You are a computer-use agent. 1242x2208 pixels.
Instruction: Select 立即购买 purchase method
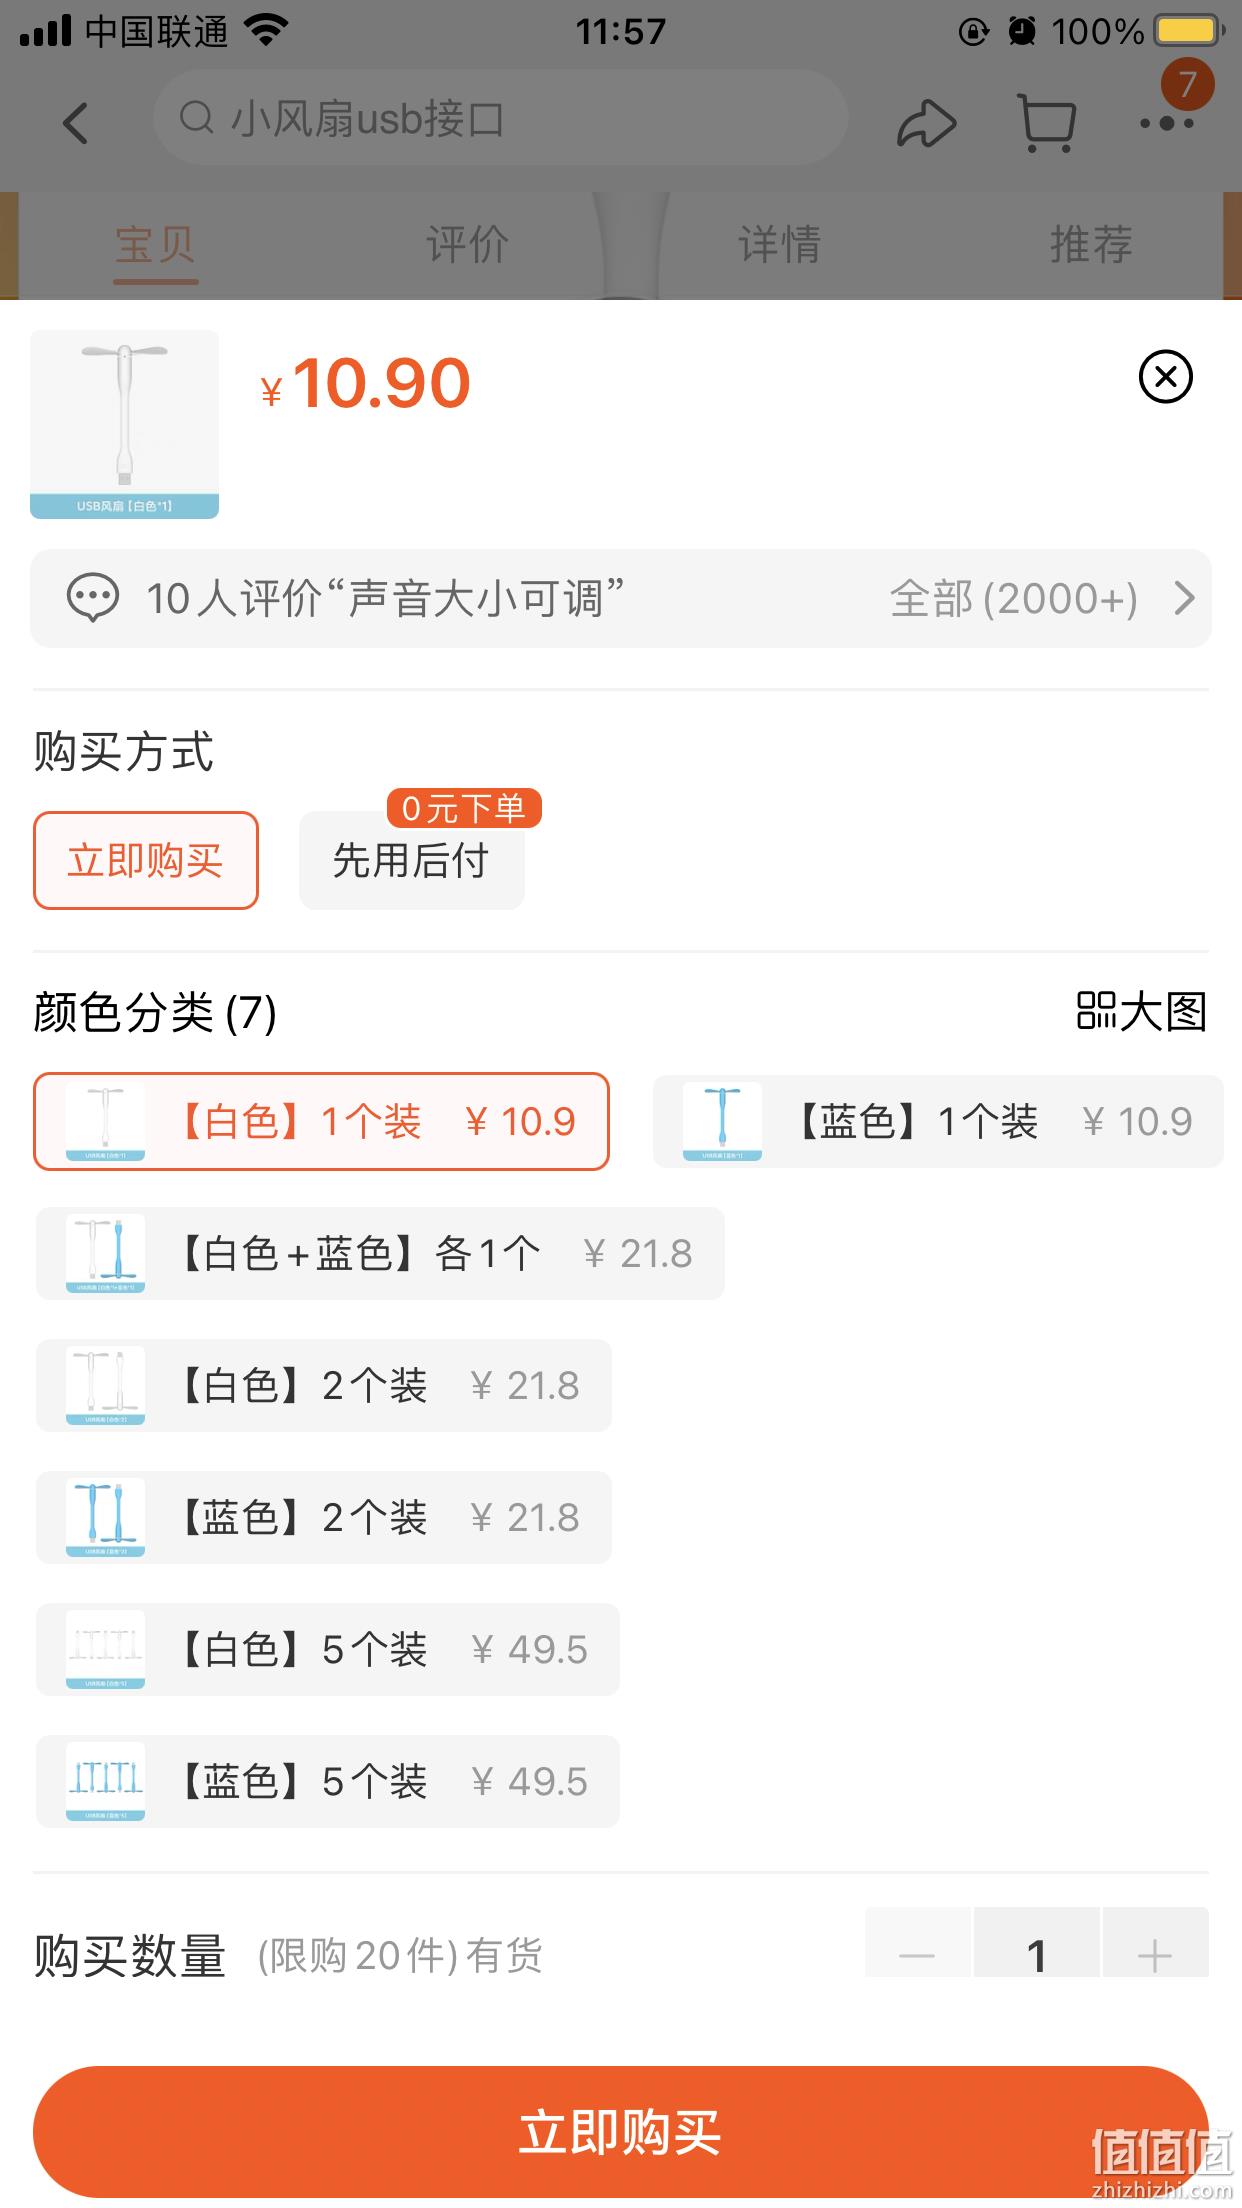point(146,860)
